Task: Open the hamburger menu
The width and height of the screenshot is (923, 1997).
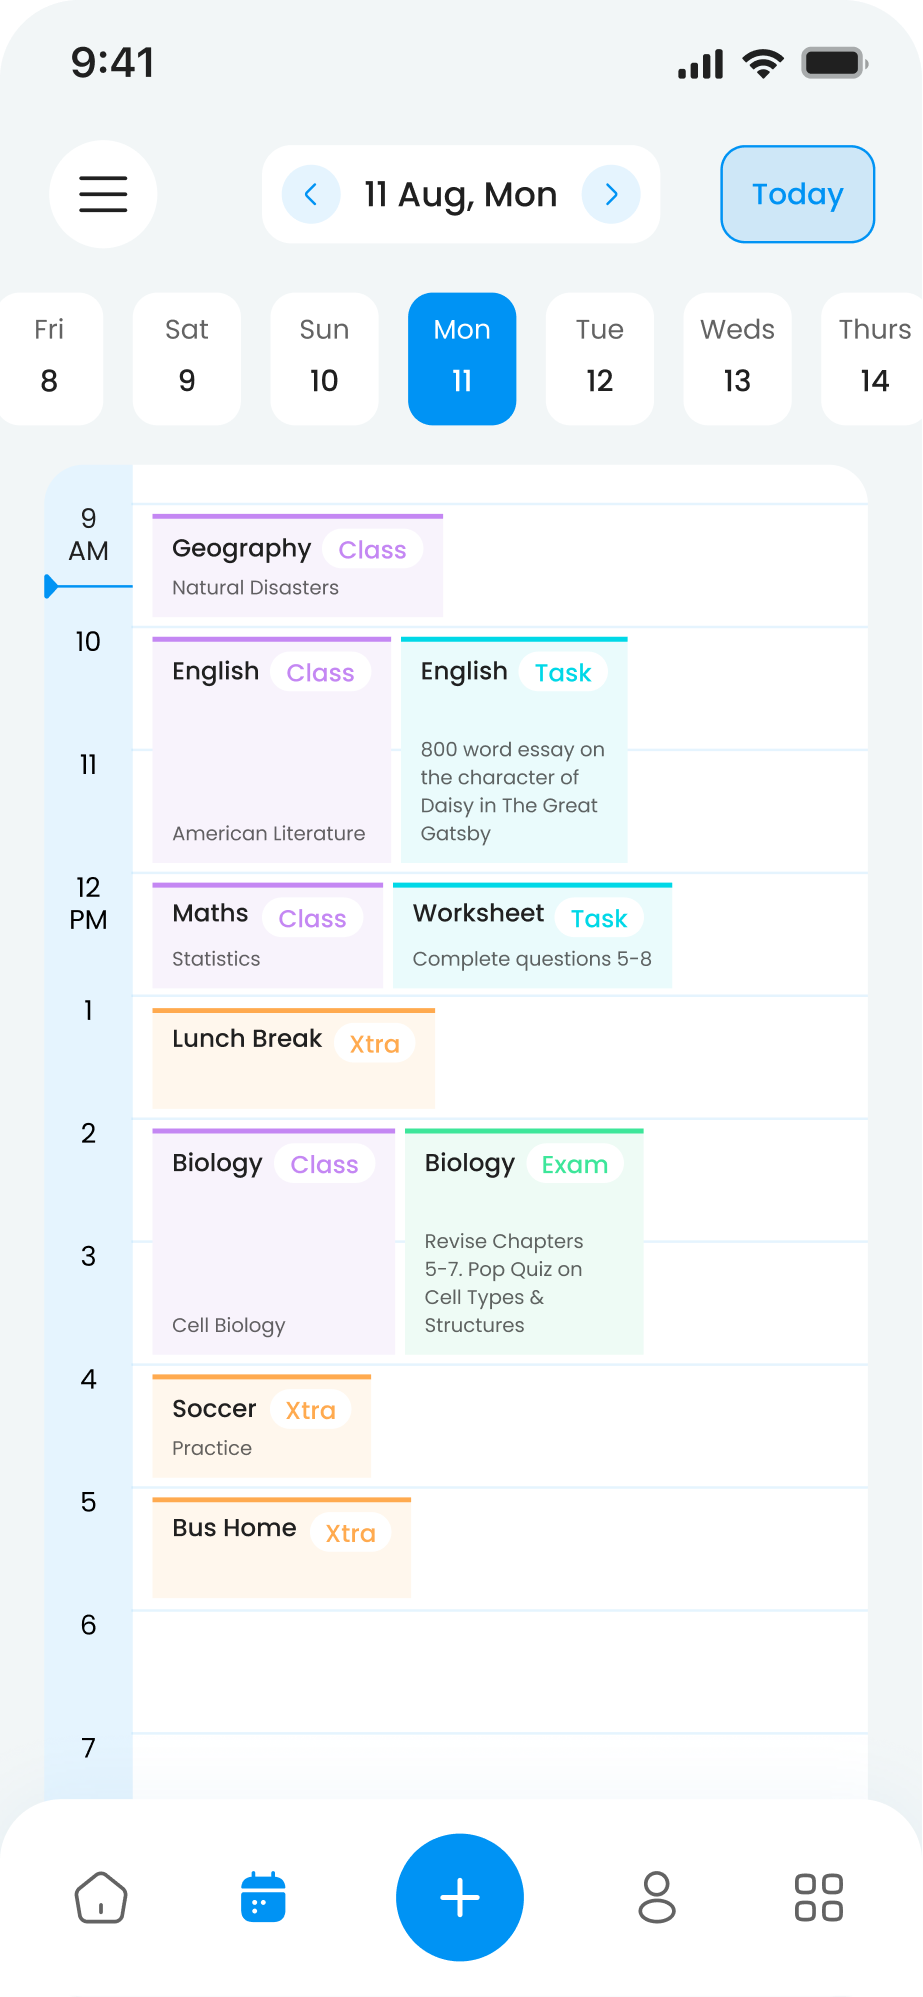Action: tap(103, 194)
